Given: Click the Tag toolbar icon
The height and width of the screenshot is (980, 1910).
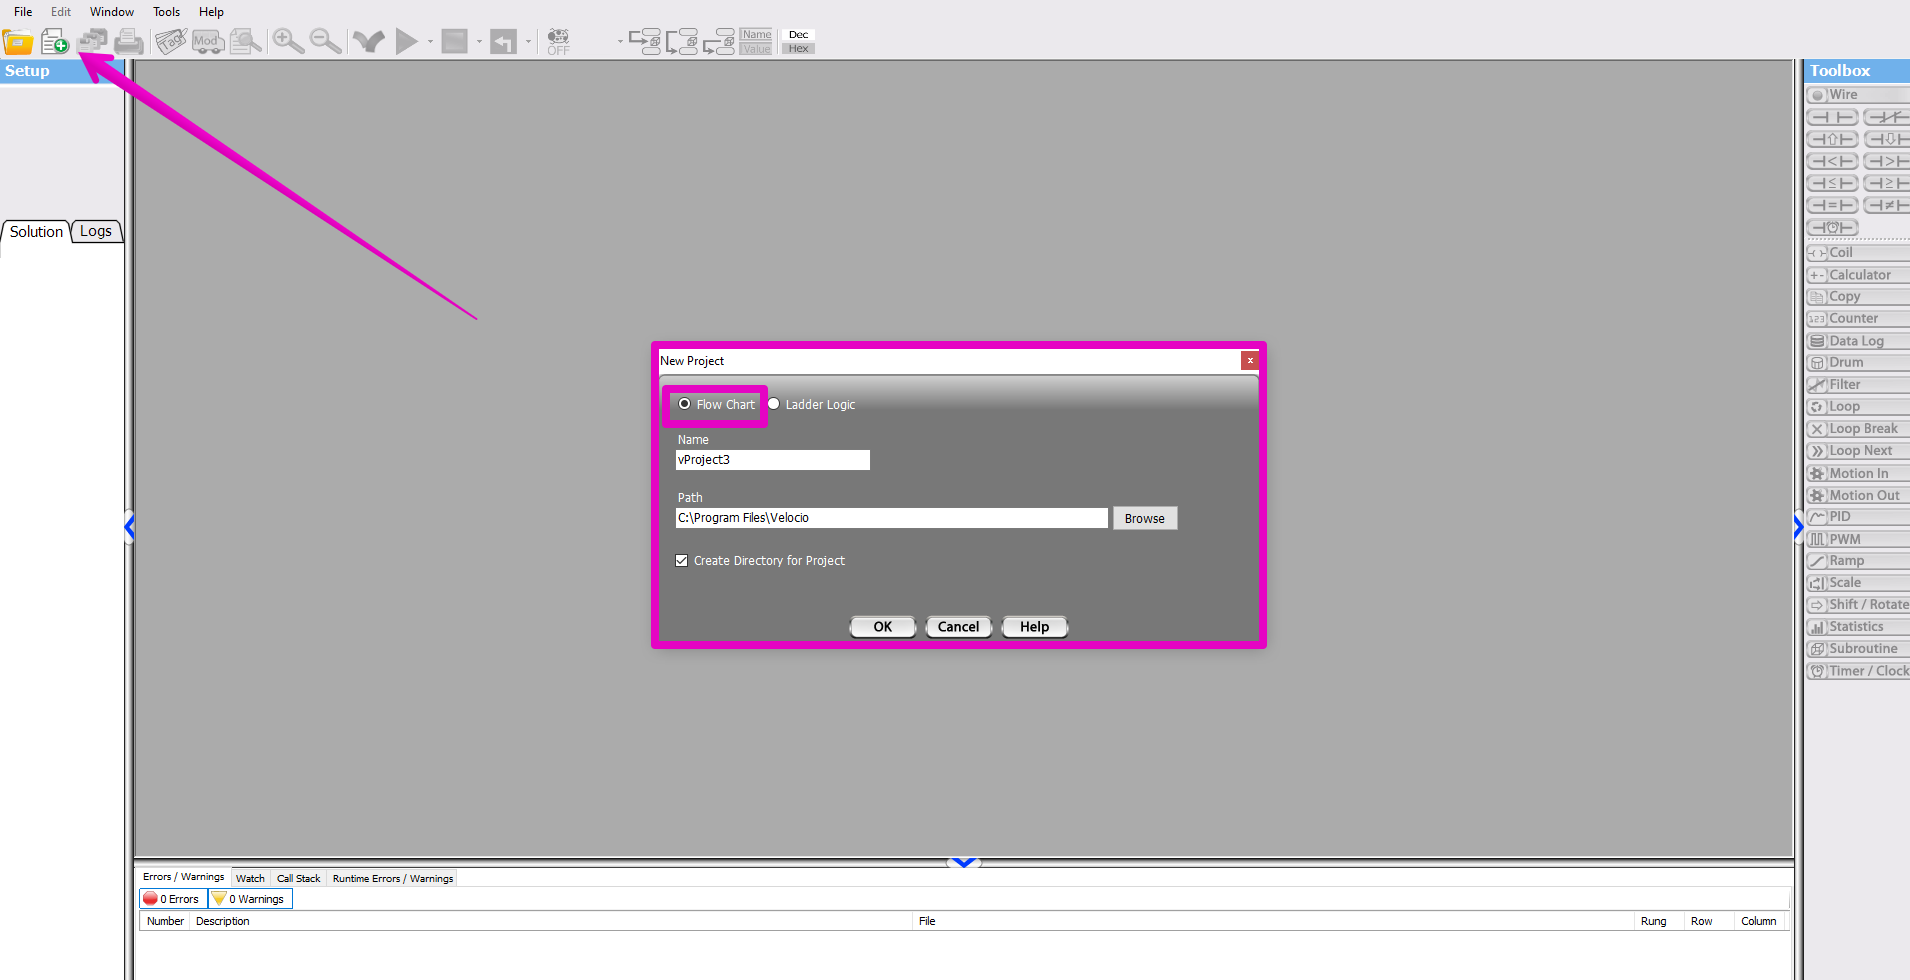Looking at the screenshot, I should point(171,42).
